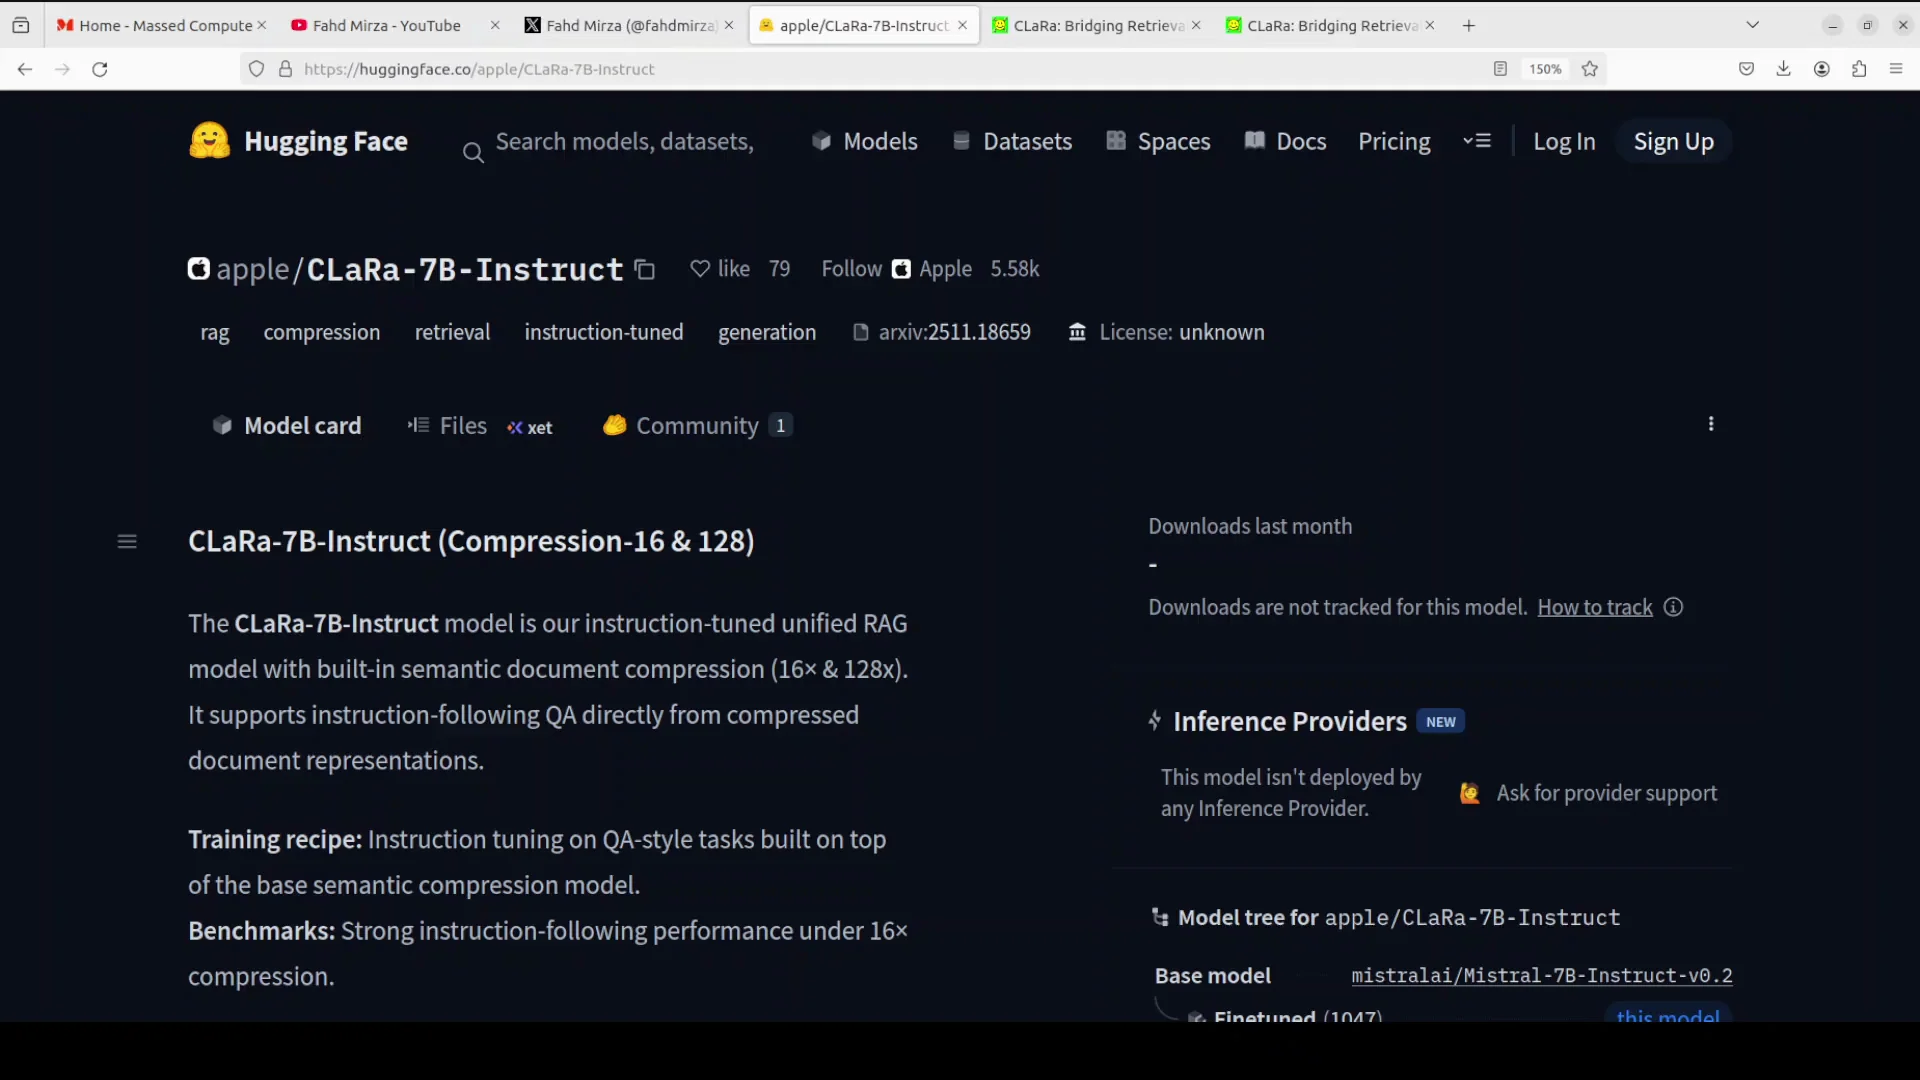Copy the model name to clipboard
The height and width of the screenshot is (1080, 1920).
(644, 269)
